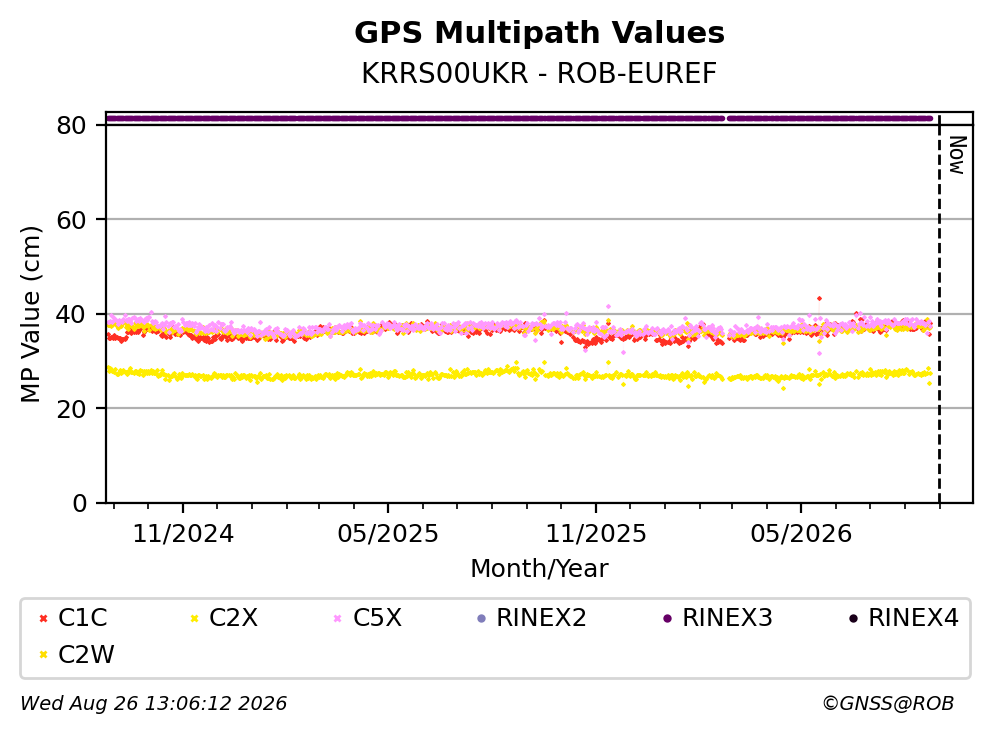Click the dark RINEX4 legend dot

click(853, 618)
